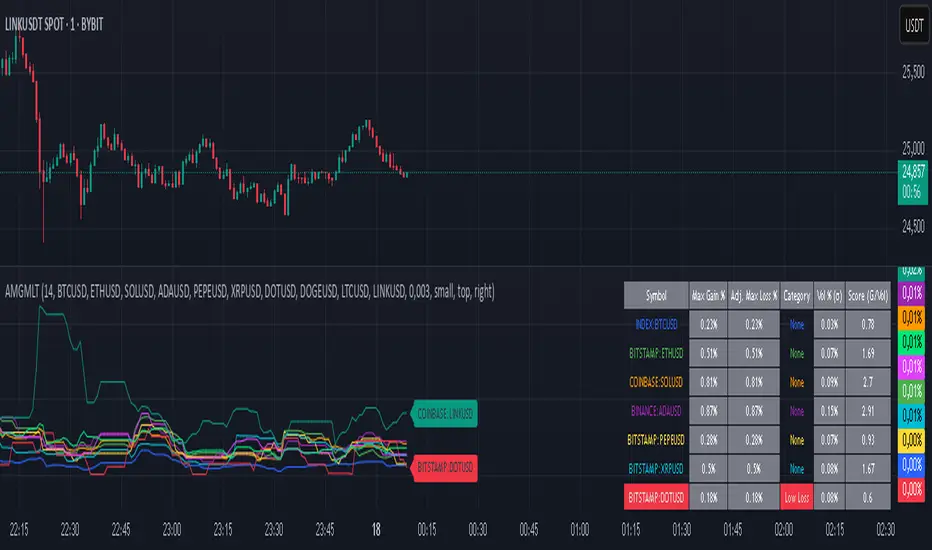932x550 pixels.
Task: Open the USDT currency selector
Action: tap(911, 22)
